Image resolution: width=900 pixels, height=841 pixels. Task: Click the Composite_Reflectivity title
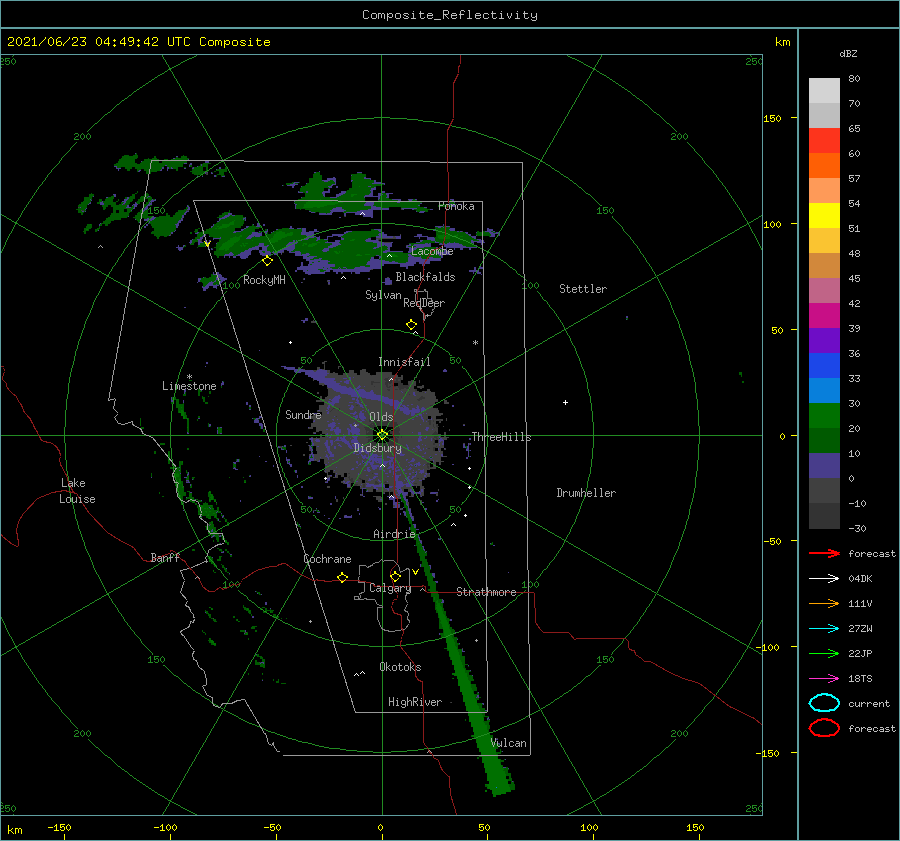pos(449,15)
